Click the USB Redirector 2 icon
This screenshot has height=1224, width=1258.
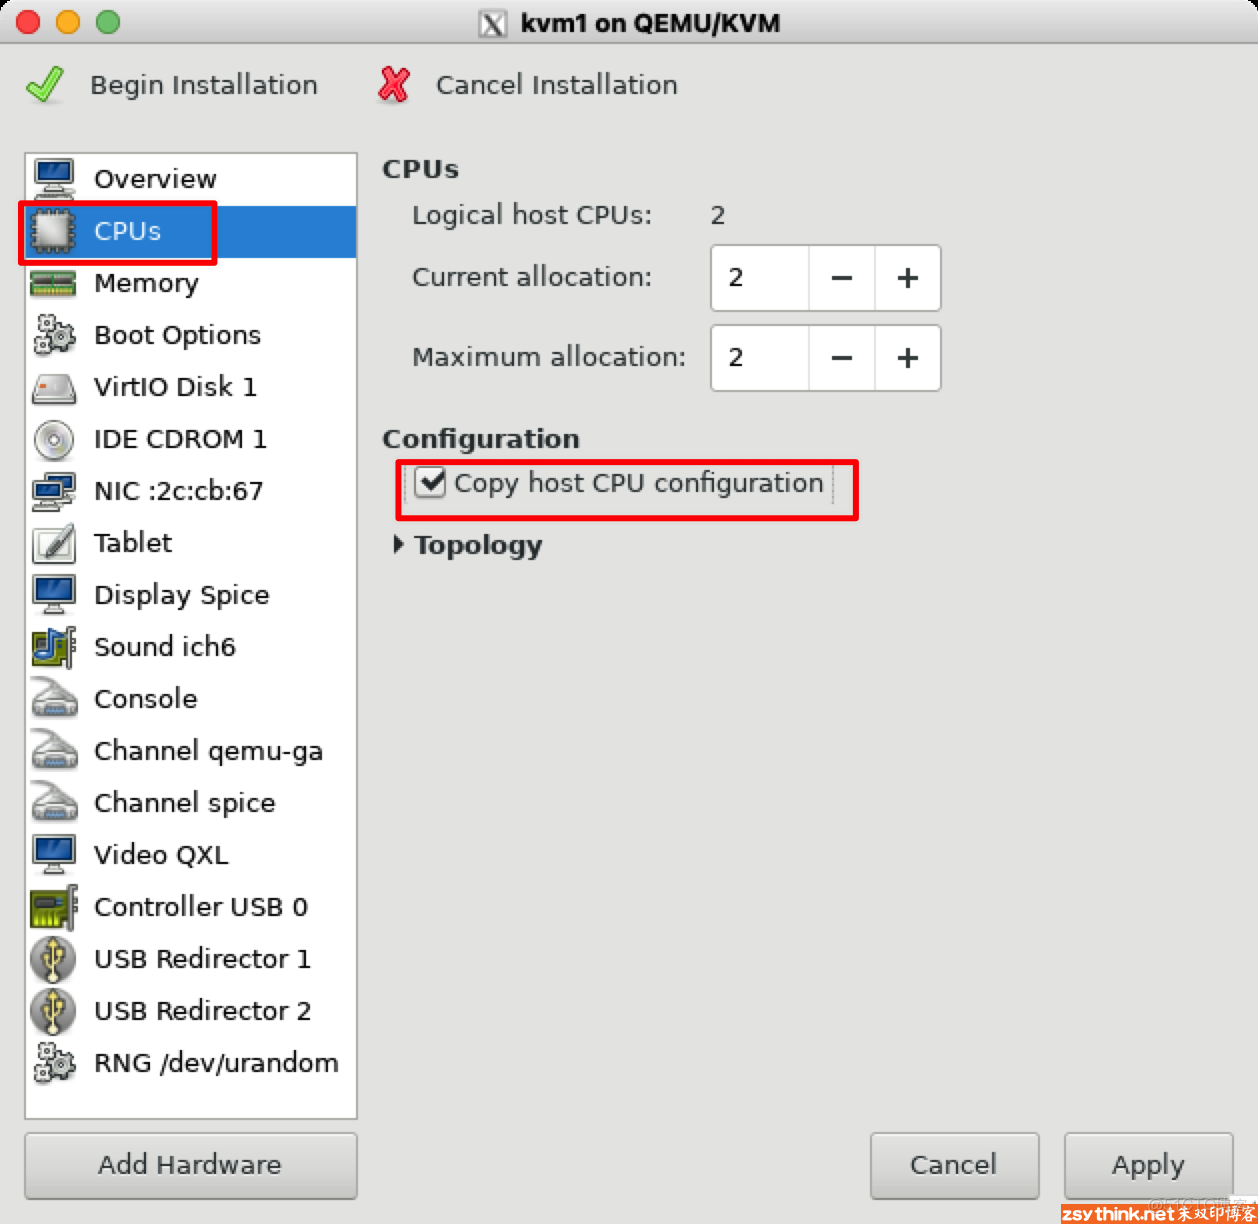coord(53,1011)
